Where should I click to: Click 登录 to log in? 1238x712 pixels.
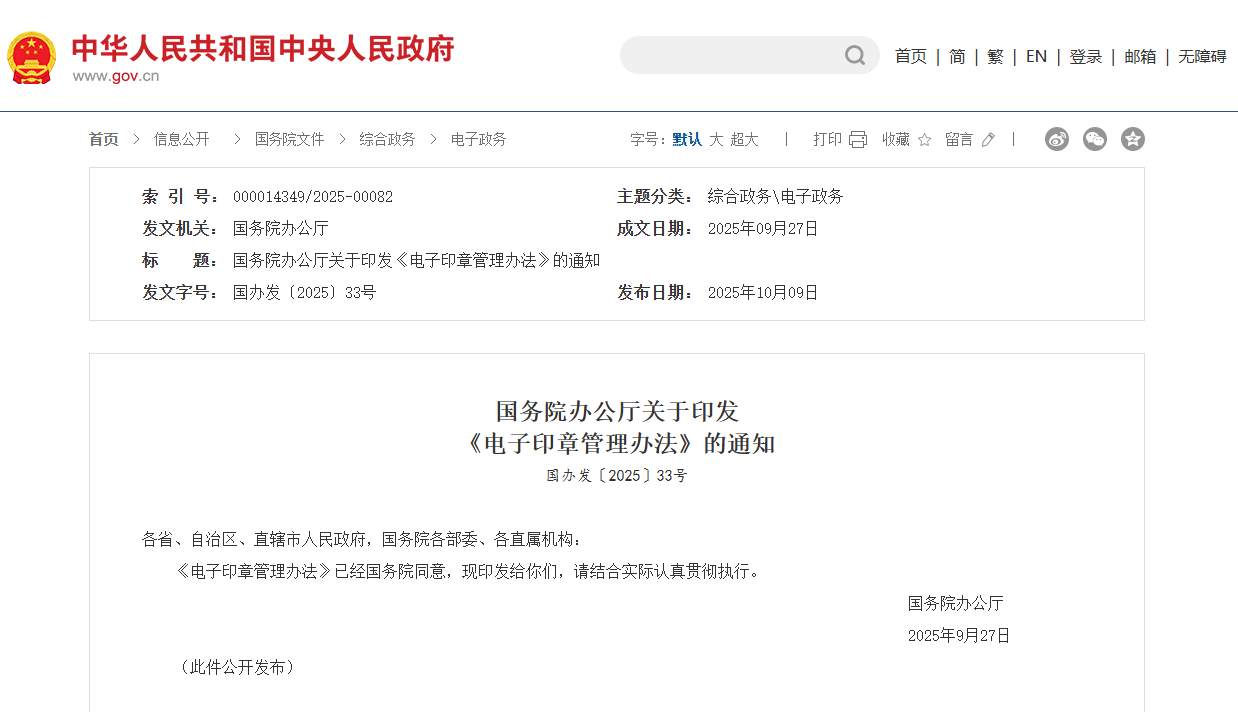pyautogui.click(x=1086, y=56)
